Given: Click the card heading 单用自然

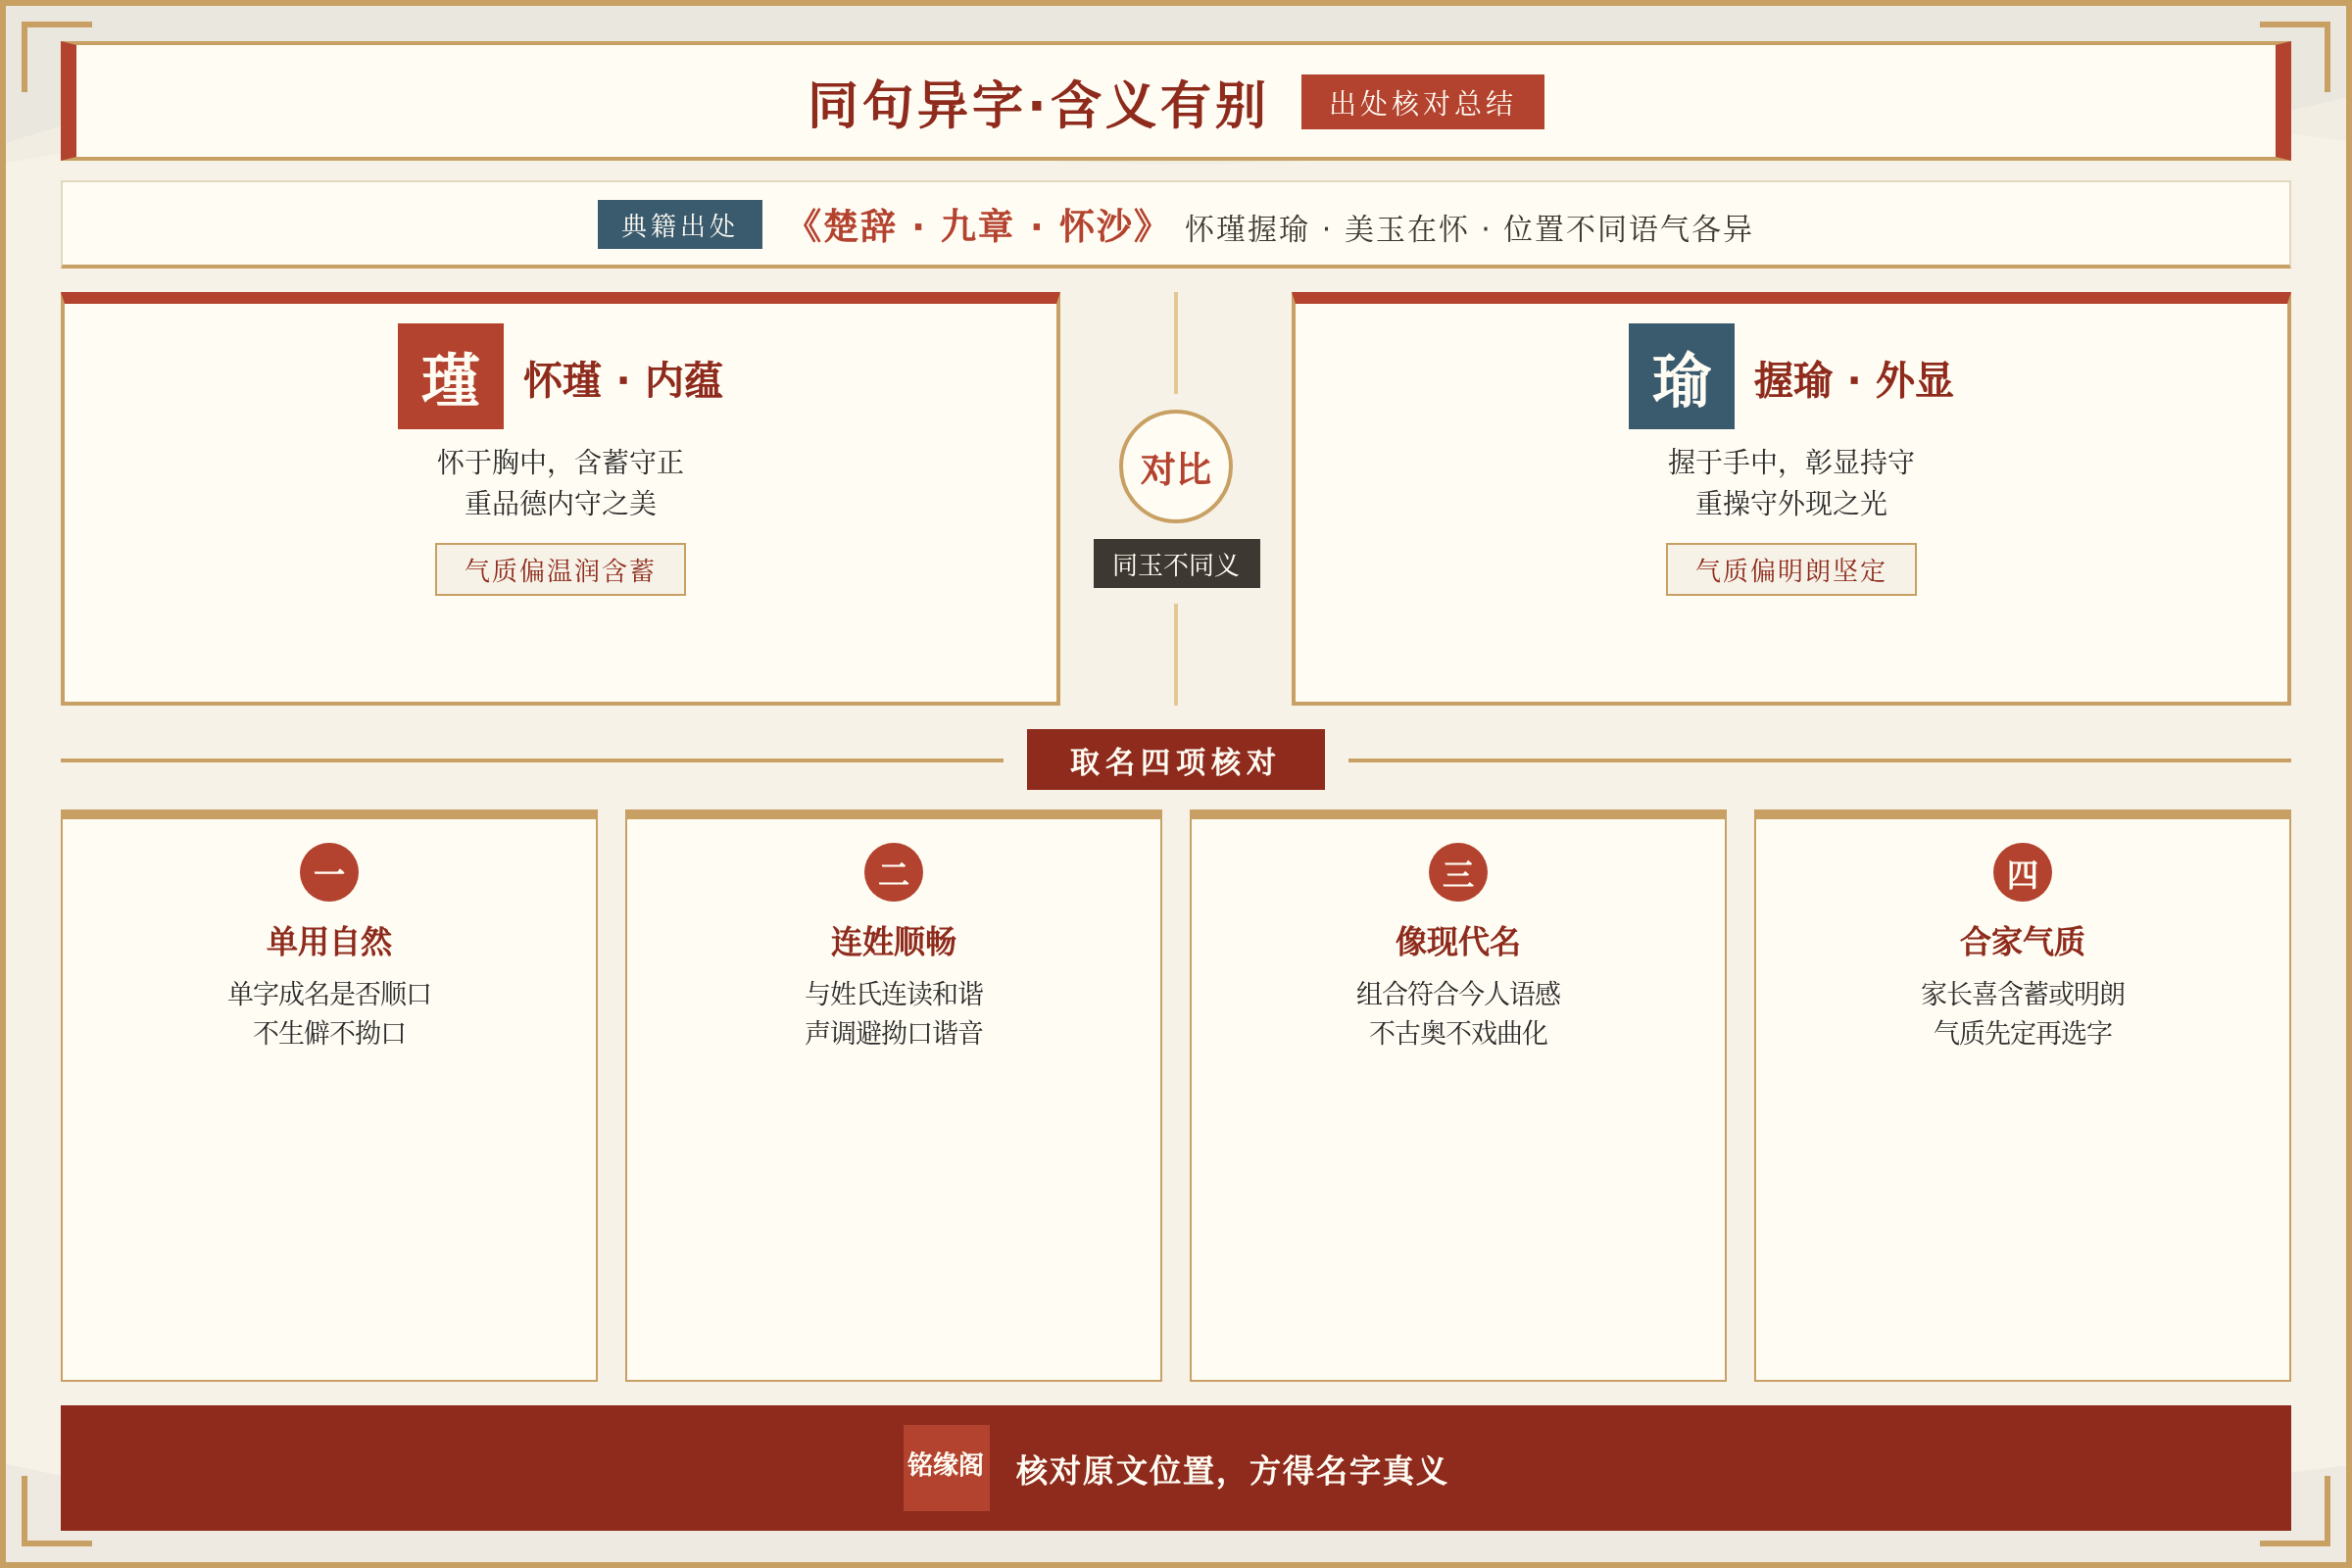Looking at the screenshot, I should click(329, 941).
